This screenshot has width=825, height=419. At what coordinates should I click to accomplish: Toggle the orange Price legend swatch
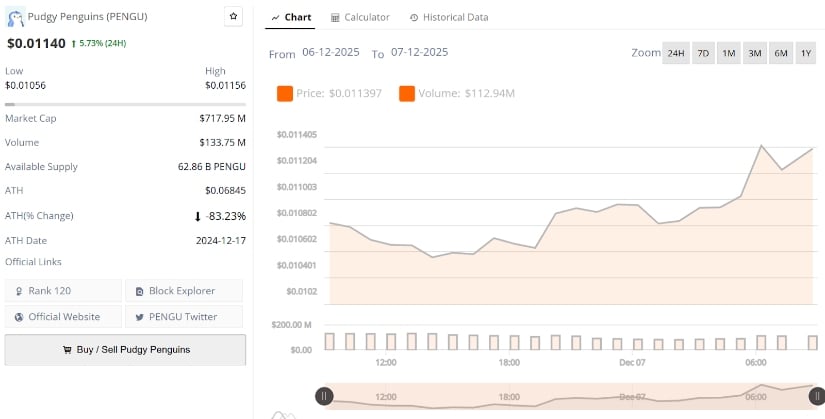pos(284,93)
